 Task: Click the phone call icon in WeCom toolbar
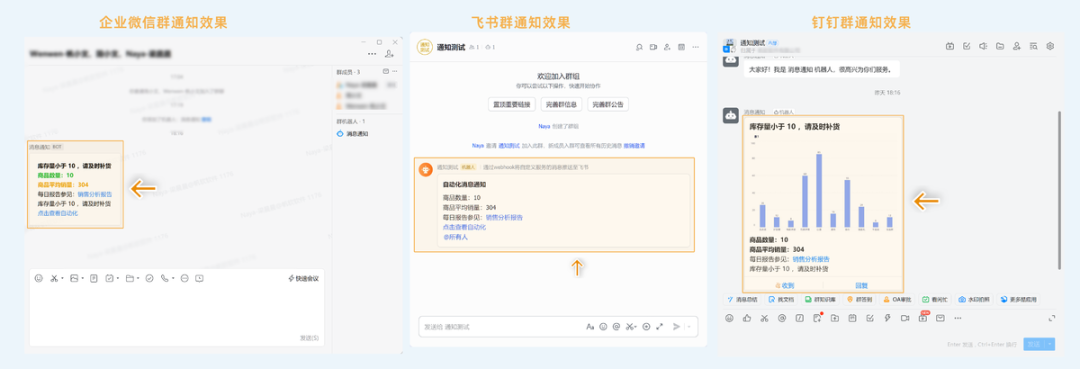164,278
